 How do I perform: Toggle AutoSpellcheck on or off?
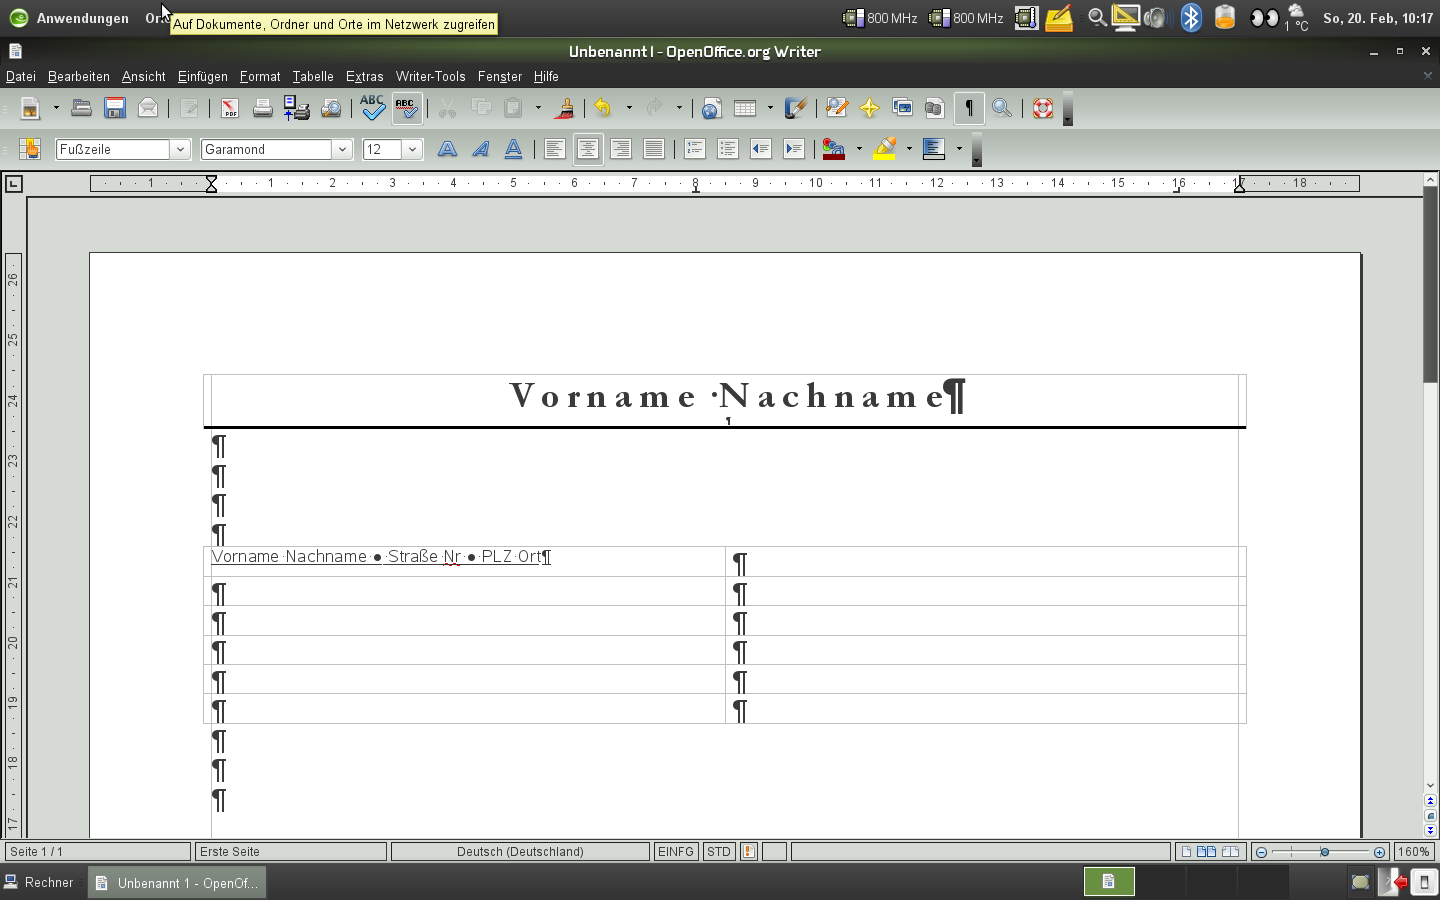[407, 108]
